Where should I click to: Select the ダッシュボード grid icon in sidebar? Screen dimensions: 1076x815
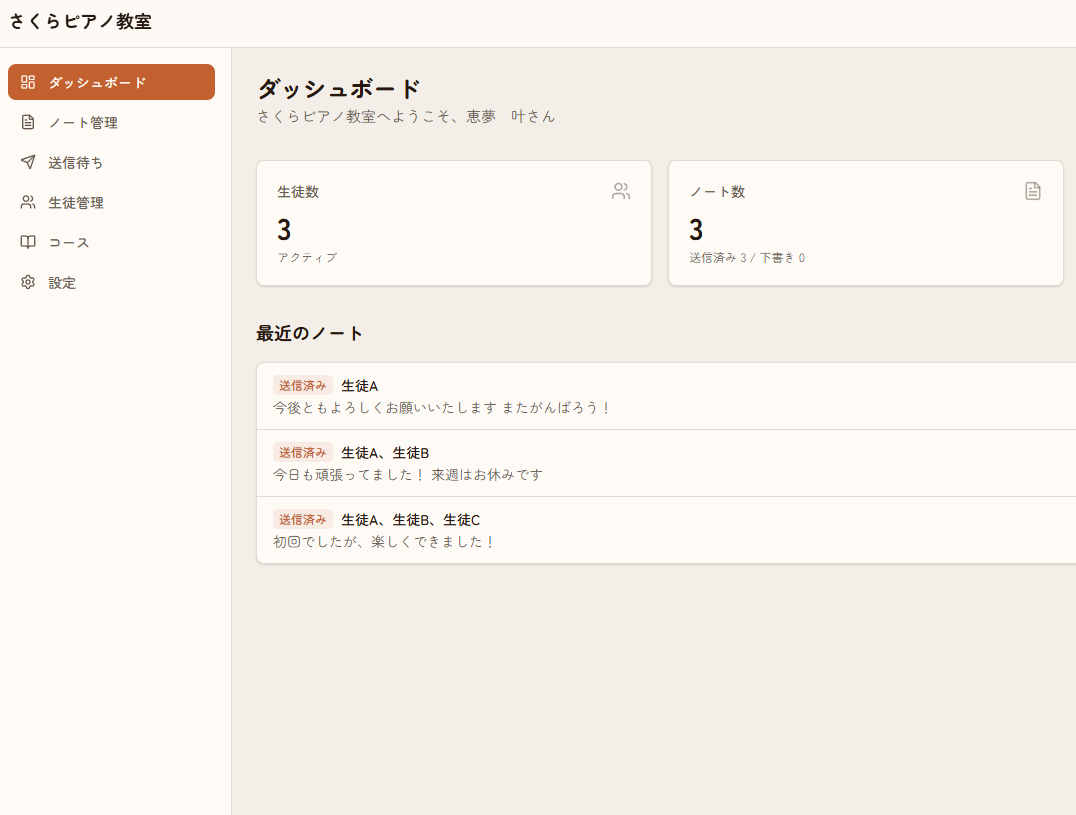click(28, 82)
